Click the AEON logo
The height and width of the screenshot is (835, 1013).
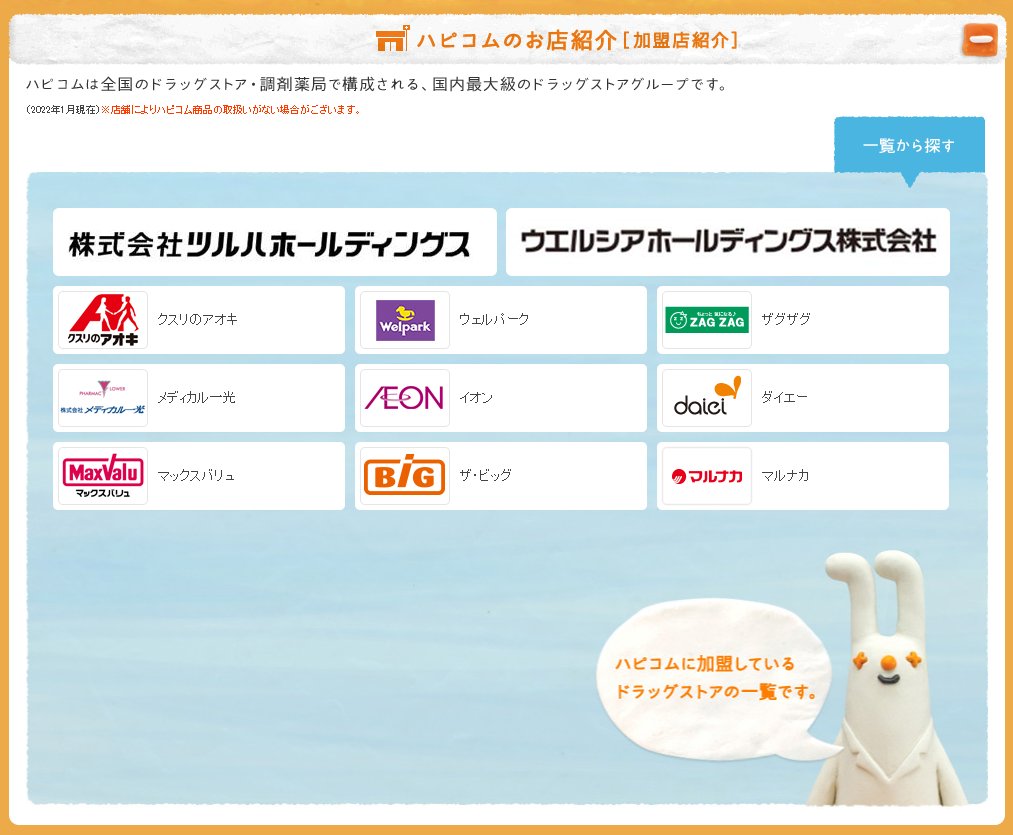pyautogui.click(x=405, y=398)
